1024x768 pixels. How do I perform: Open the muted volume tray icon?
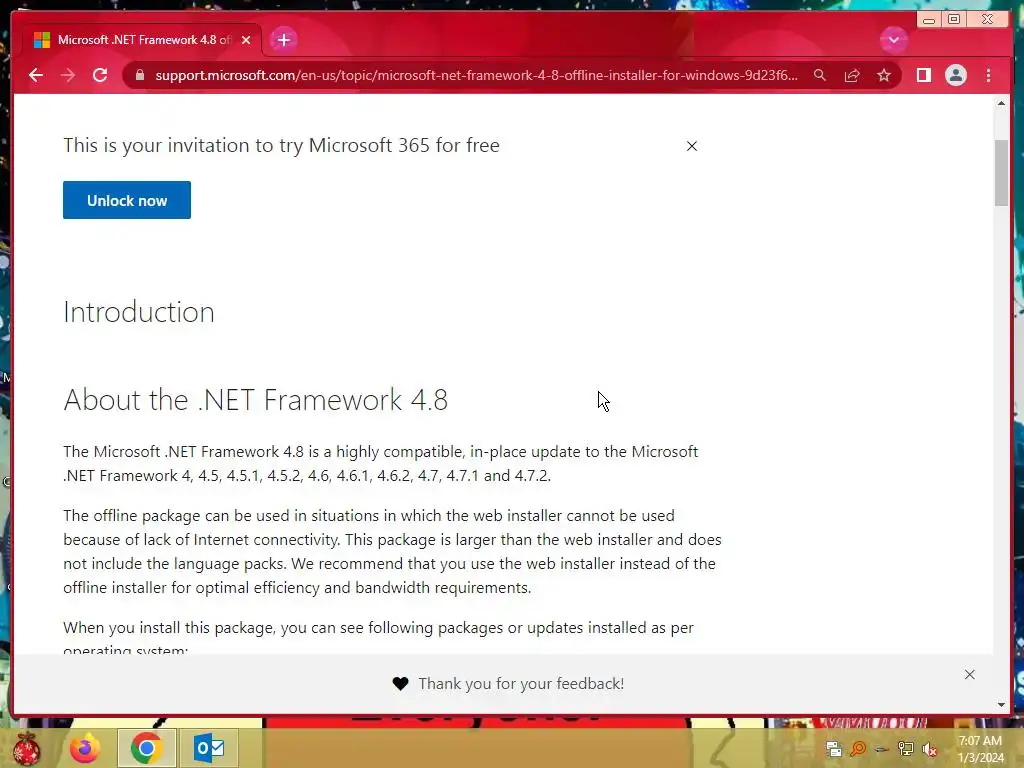point(930,749)
